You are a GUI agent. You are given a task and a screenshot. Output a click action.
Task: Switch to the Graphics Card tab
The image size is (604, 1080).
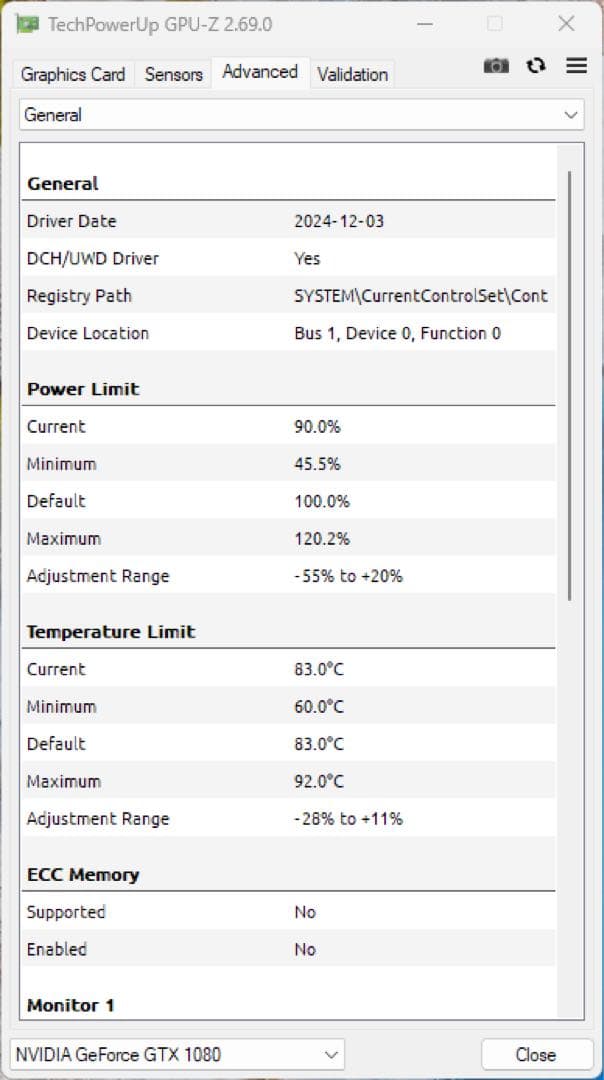73,74
